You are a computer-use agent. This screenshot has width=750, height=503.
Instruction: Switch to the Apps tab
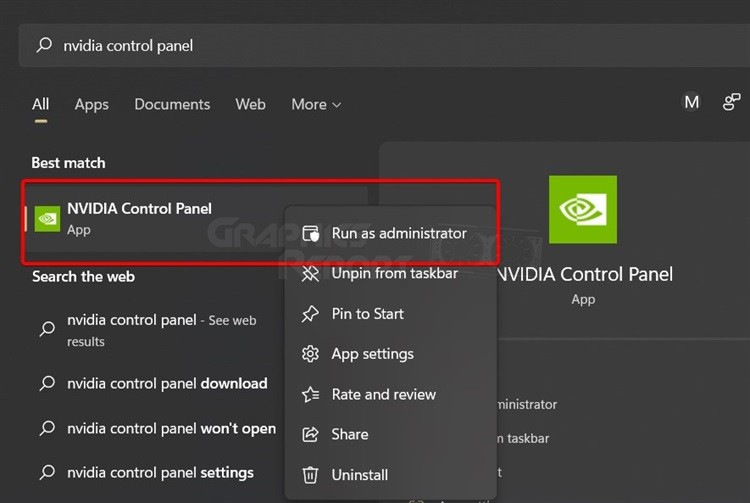tap(91, 104)
